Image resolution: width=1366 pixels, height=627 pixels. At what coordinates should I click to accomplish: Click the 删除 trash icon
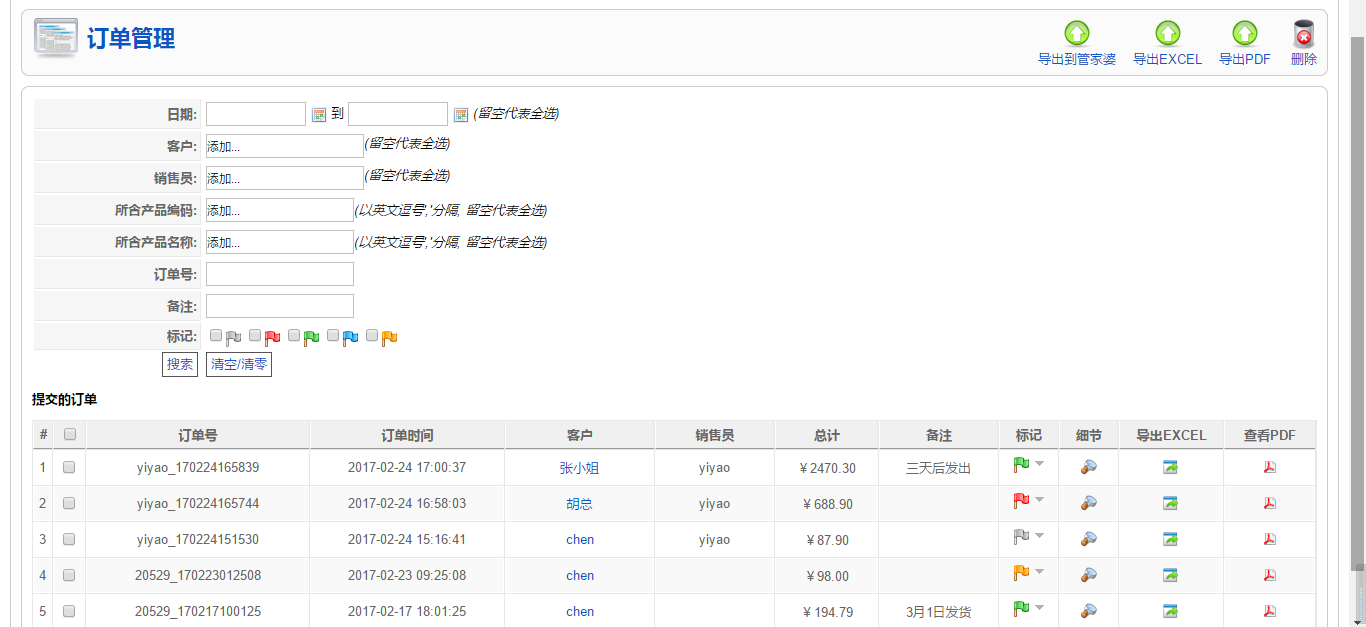coord(1303,35)
